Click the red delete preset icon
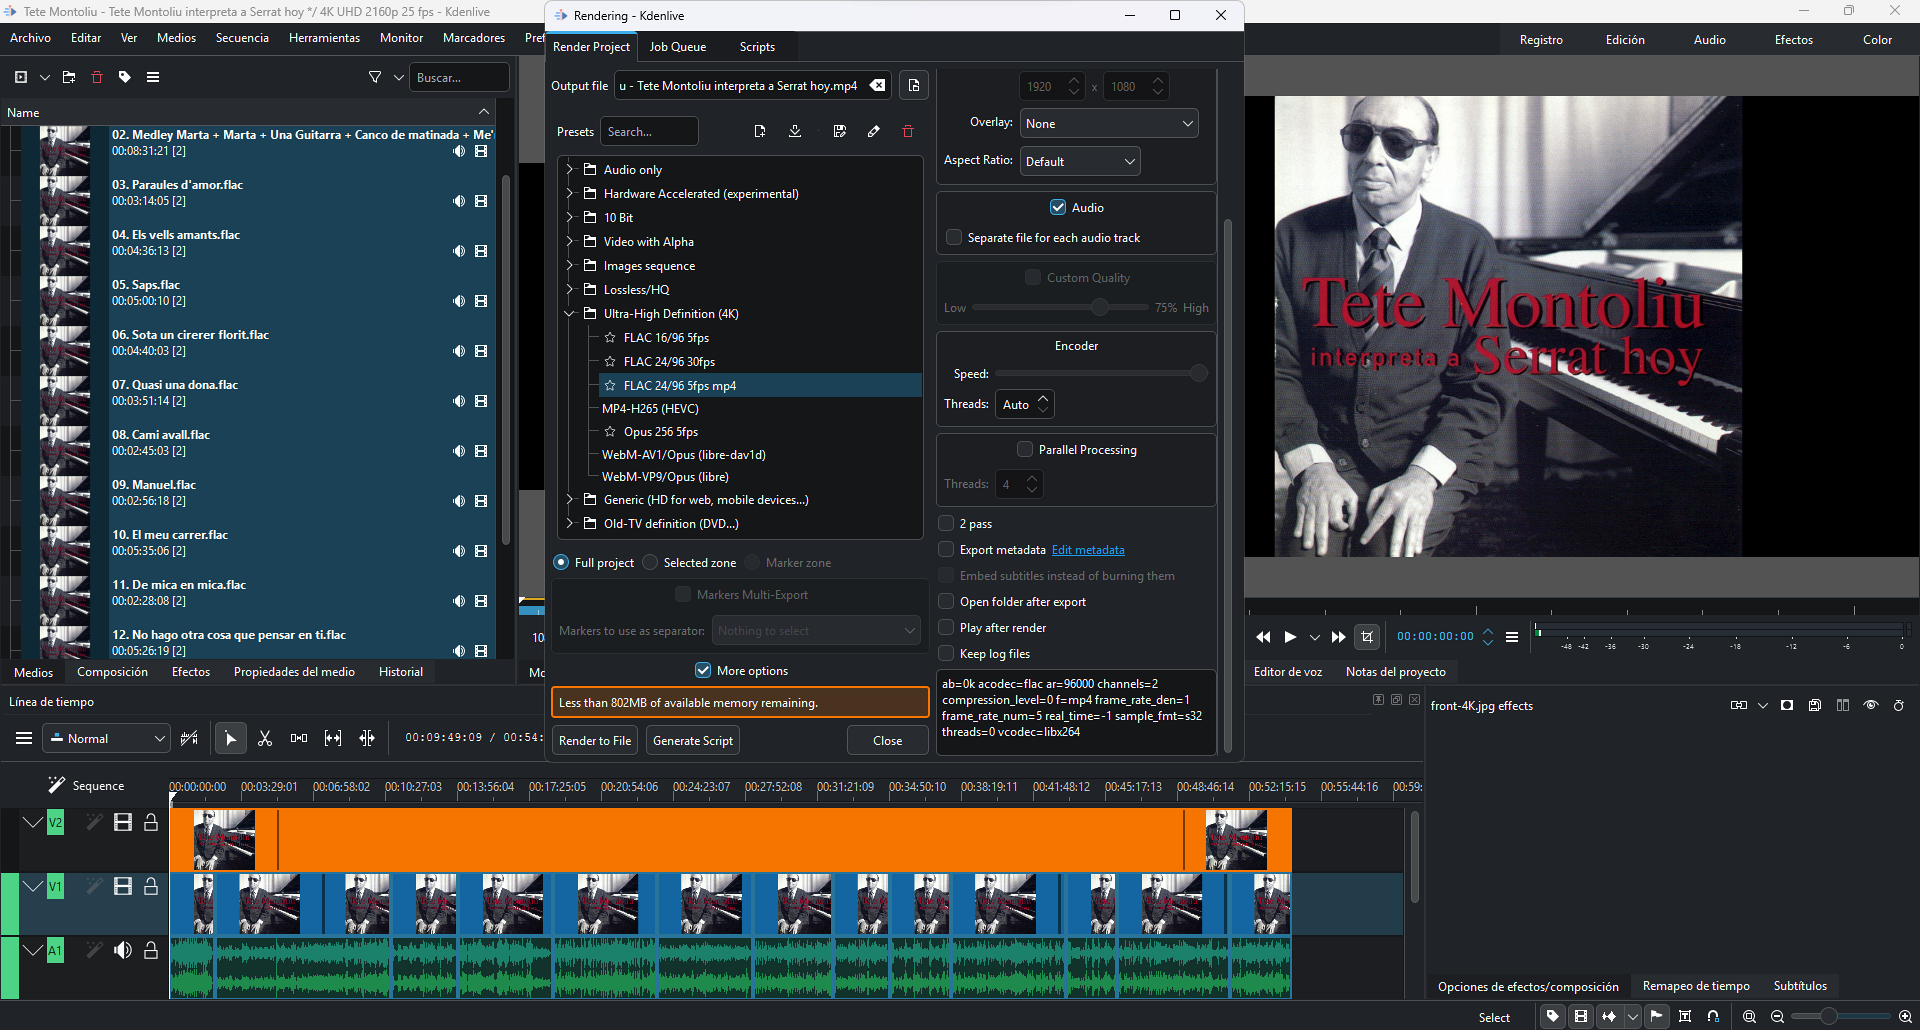The image size is (1920, 1030). (x=908, y=131)
